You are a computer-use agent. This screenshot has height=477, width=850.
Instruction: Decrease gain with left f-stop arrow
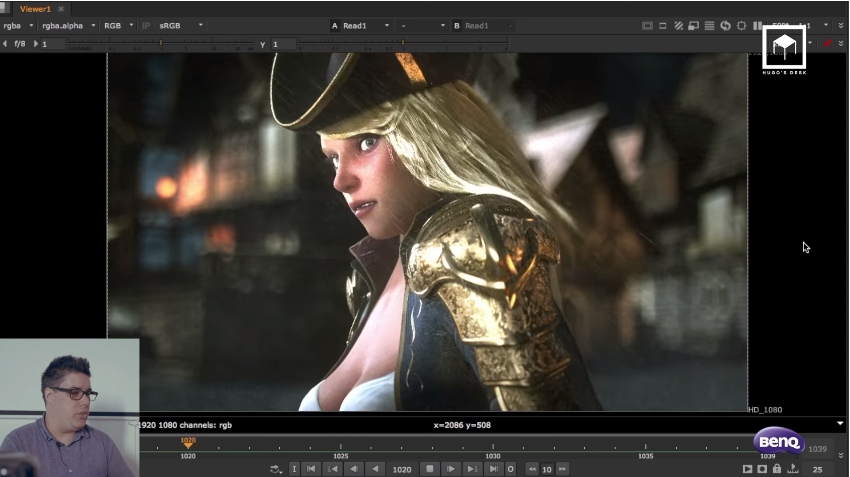click(5, 43)
